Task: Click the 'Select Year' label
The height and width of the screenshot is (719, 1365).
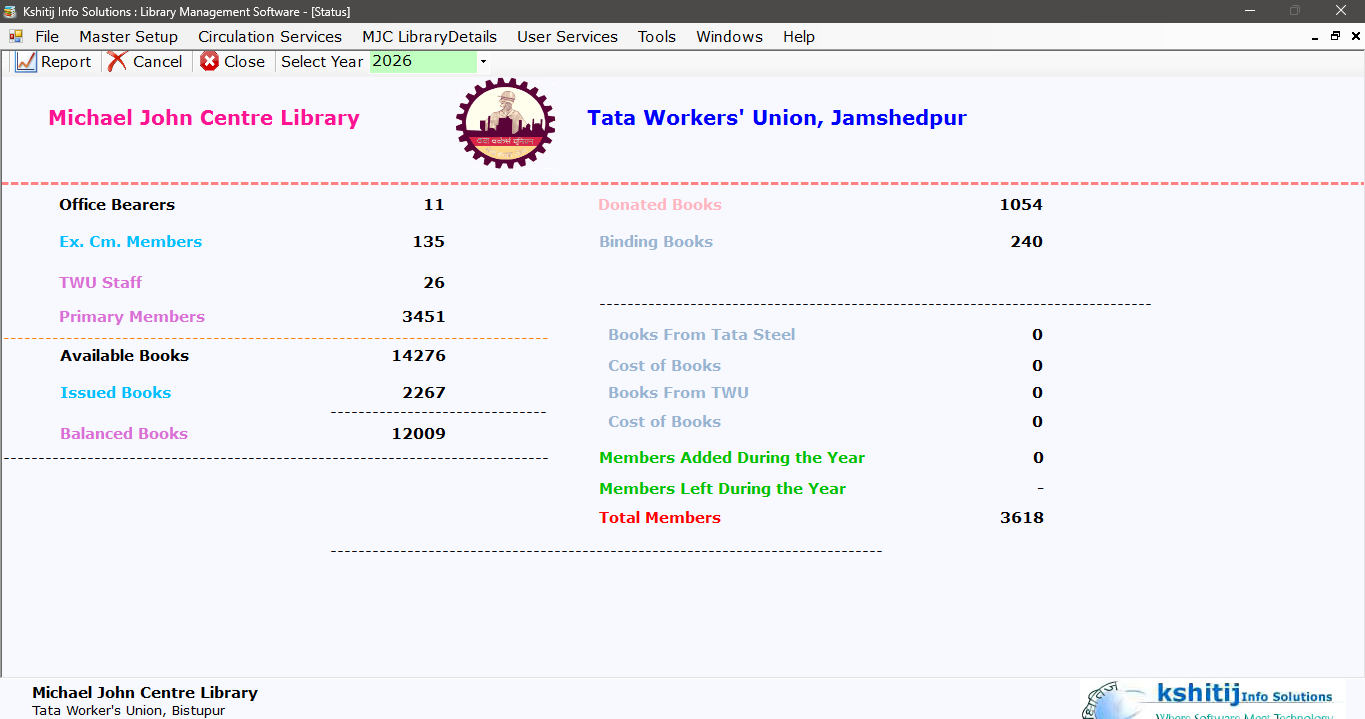Action: point(322,62)
